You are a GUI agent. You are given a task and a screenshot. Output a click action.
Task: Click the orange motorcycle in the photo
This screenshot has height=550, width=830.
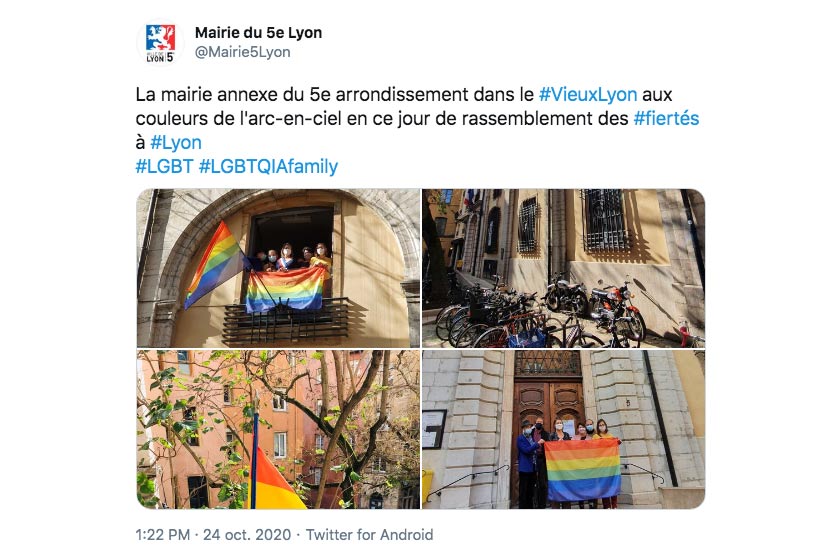(617, 311)
